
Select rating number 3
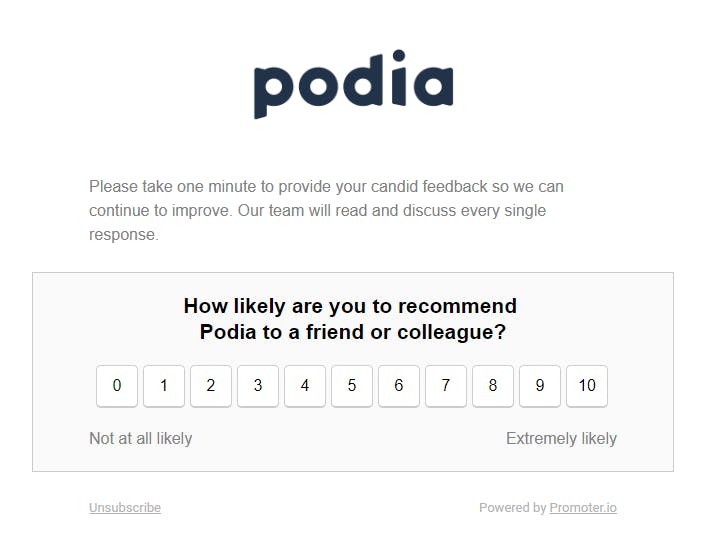pyautogui.click(x=258, y=386)
